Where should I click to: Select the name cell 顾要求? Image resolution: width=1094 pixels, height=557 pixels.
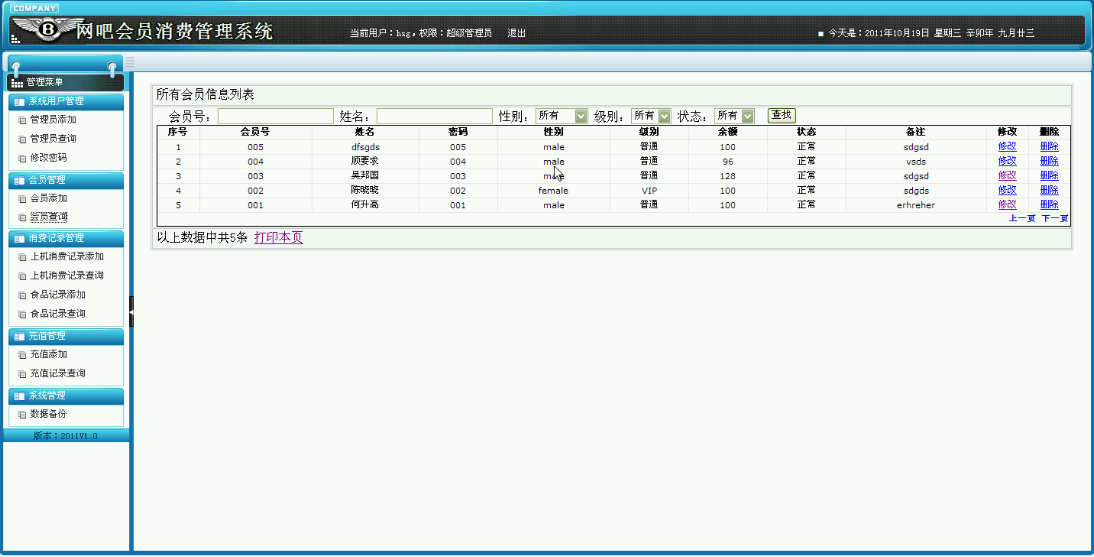(x=365, y=161)
